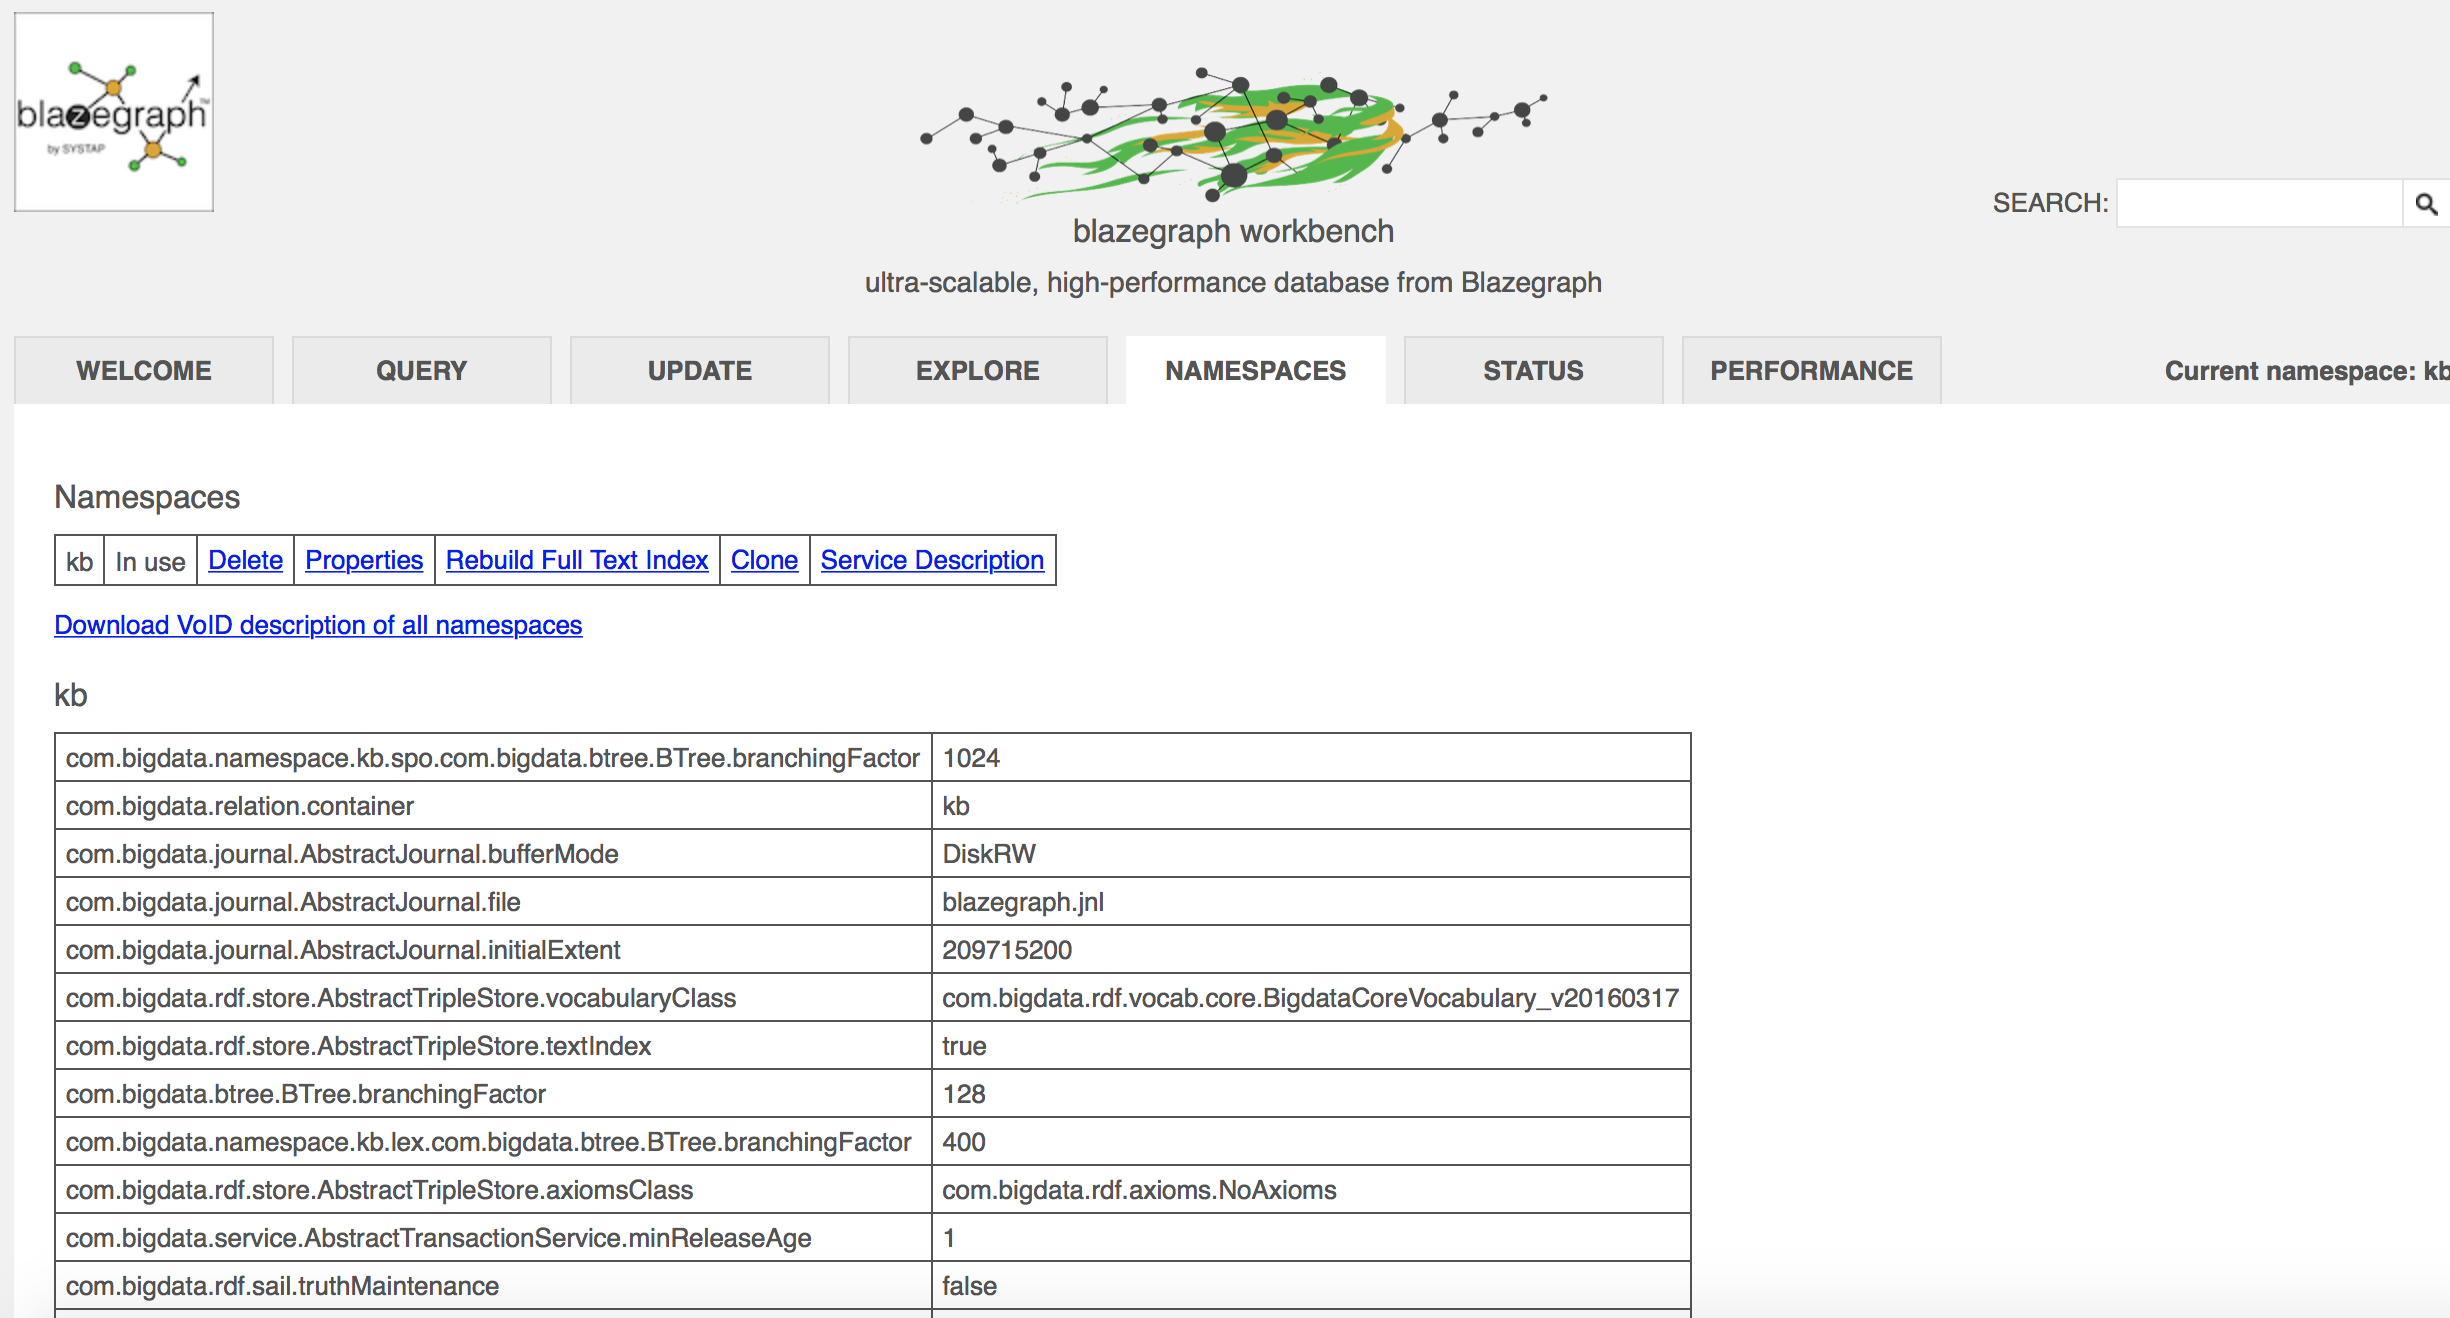
Task: Click 'com.bigdata.btree.BTree.branchingFactor' cell
Action: pyautogui.click(x=493, y=1094)
